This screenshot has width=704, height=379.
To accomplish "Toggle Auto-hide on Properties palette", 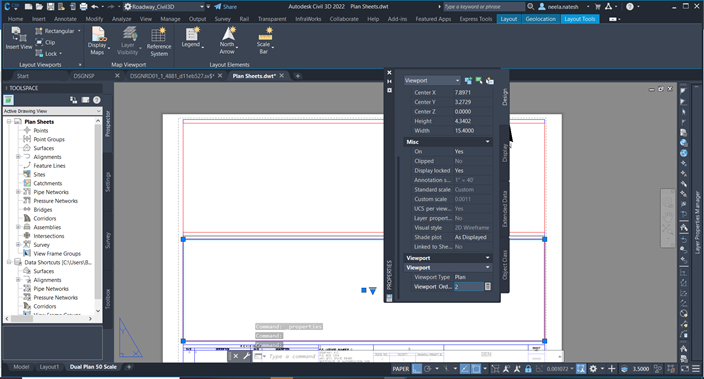I will pyautogui.click(x=389, y=81).
